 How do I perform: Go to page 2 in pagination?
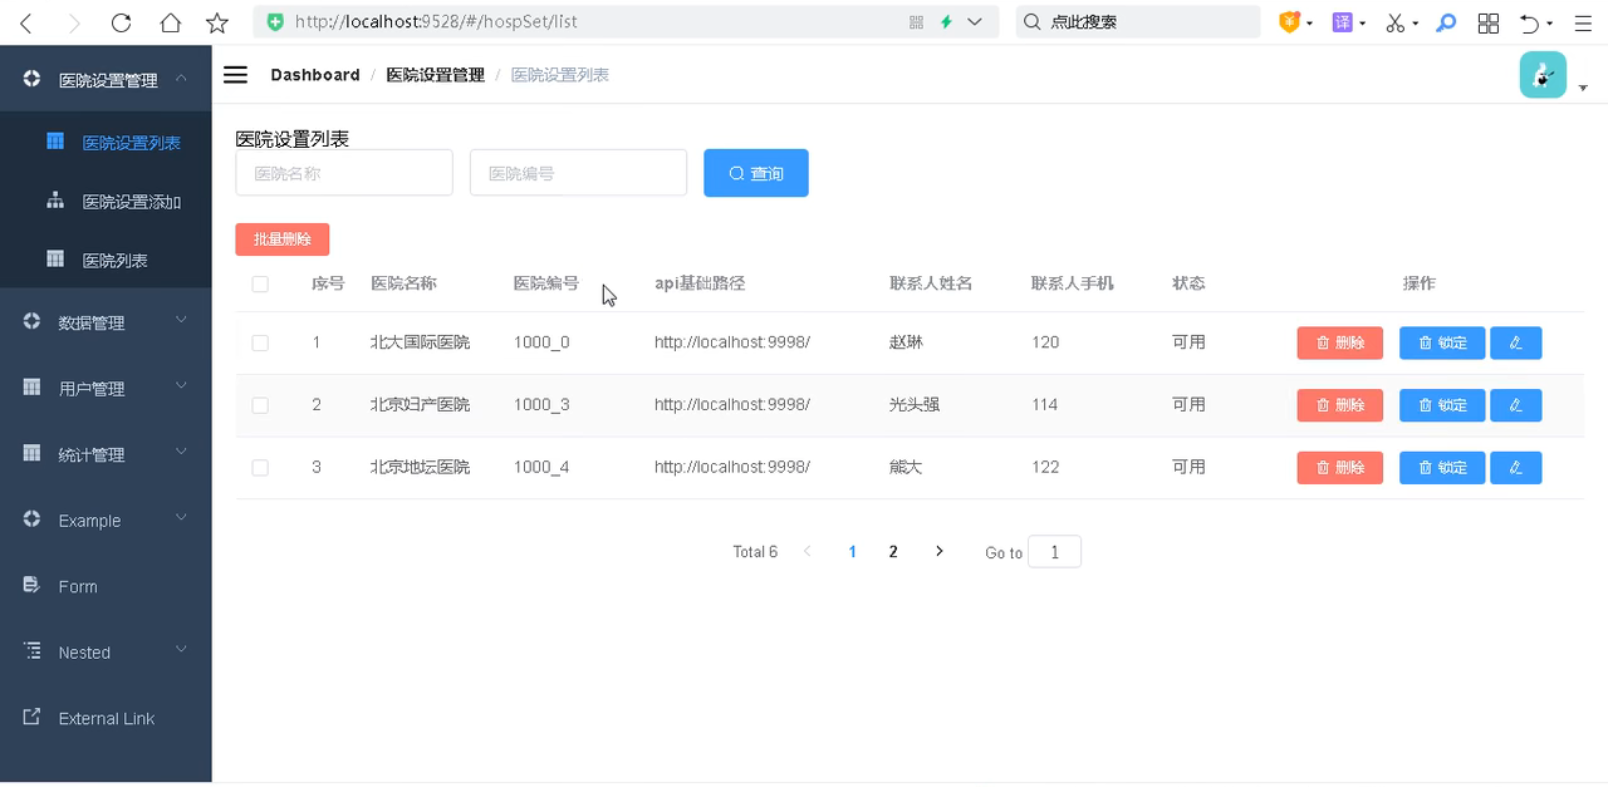pyautogui.click(x=893, y=552)
